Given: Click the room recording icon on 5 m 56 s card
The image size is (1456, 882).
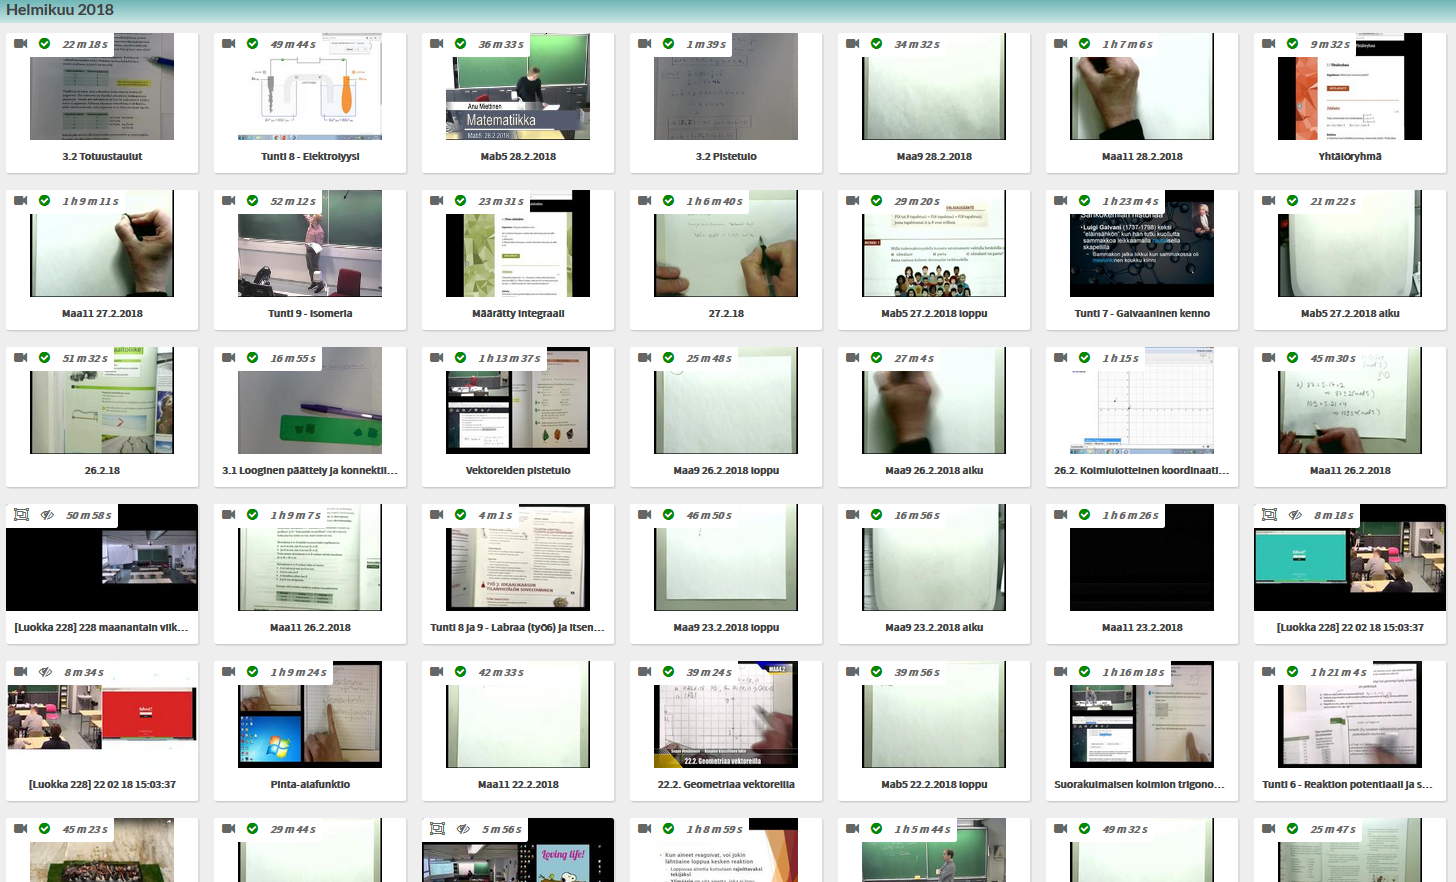Looking at the screenshot, I should click(x=437, y=829).
